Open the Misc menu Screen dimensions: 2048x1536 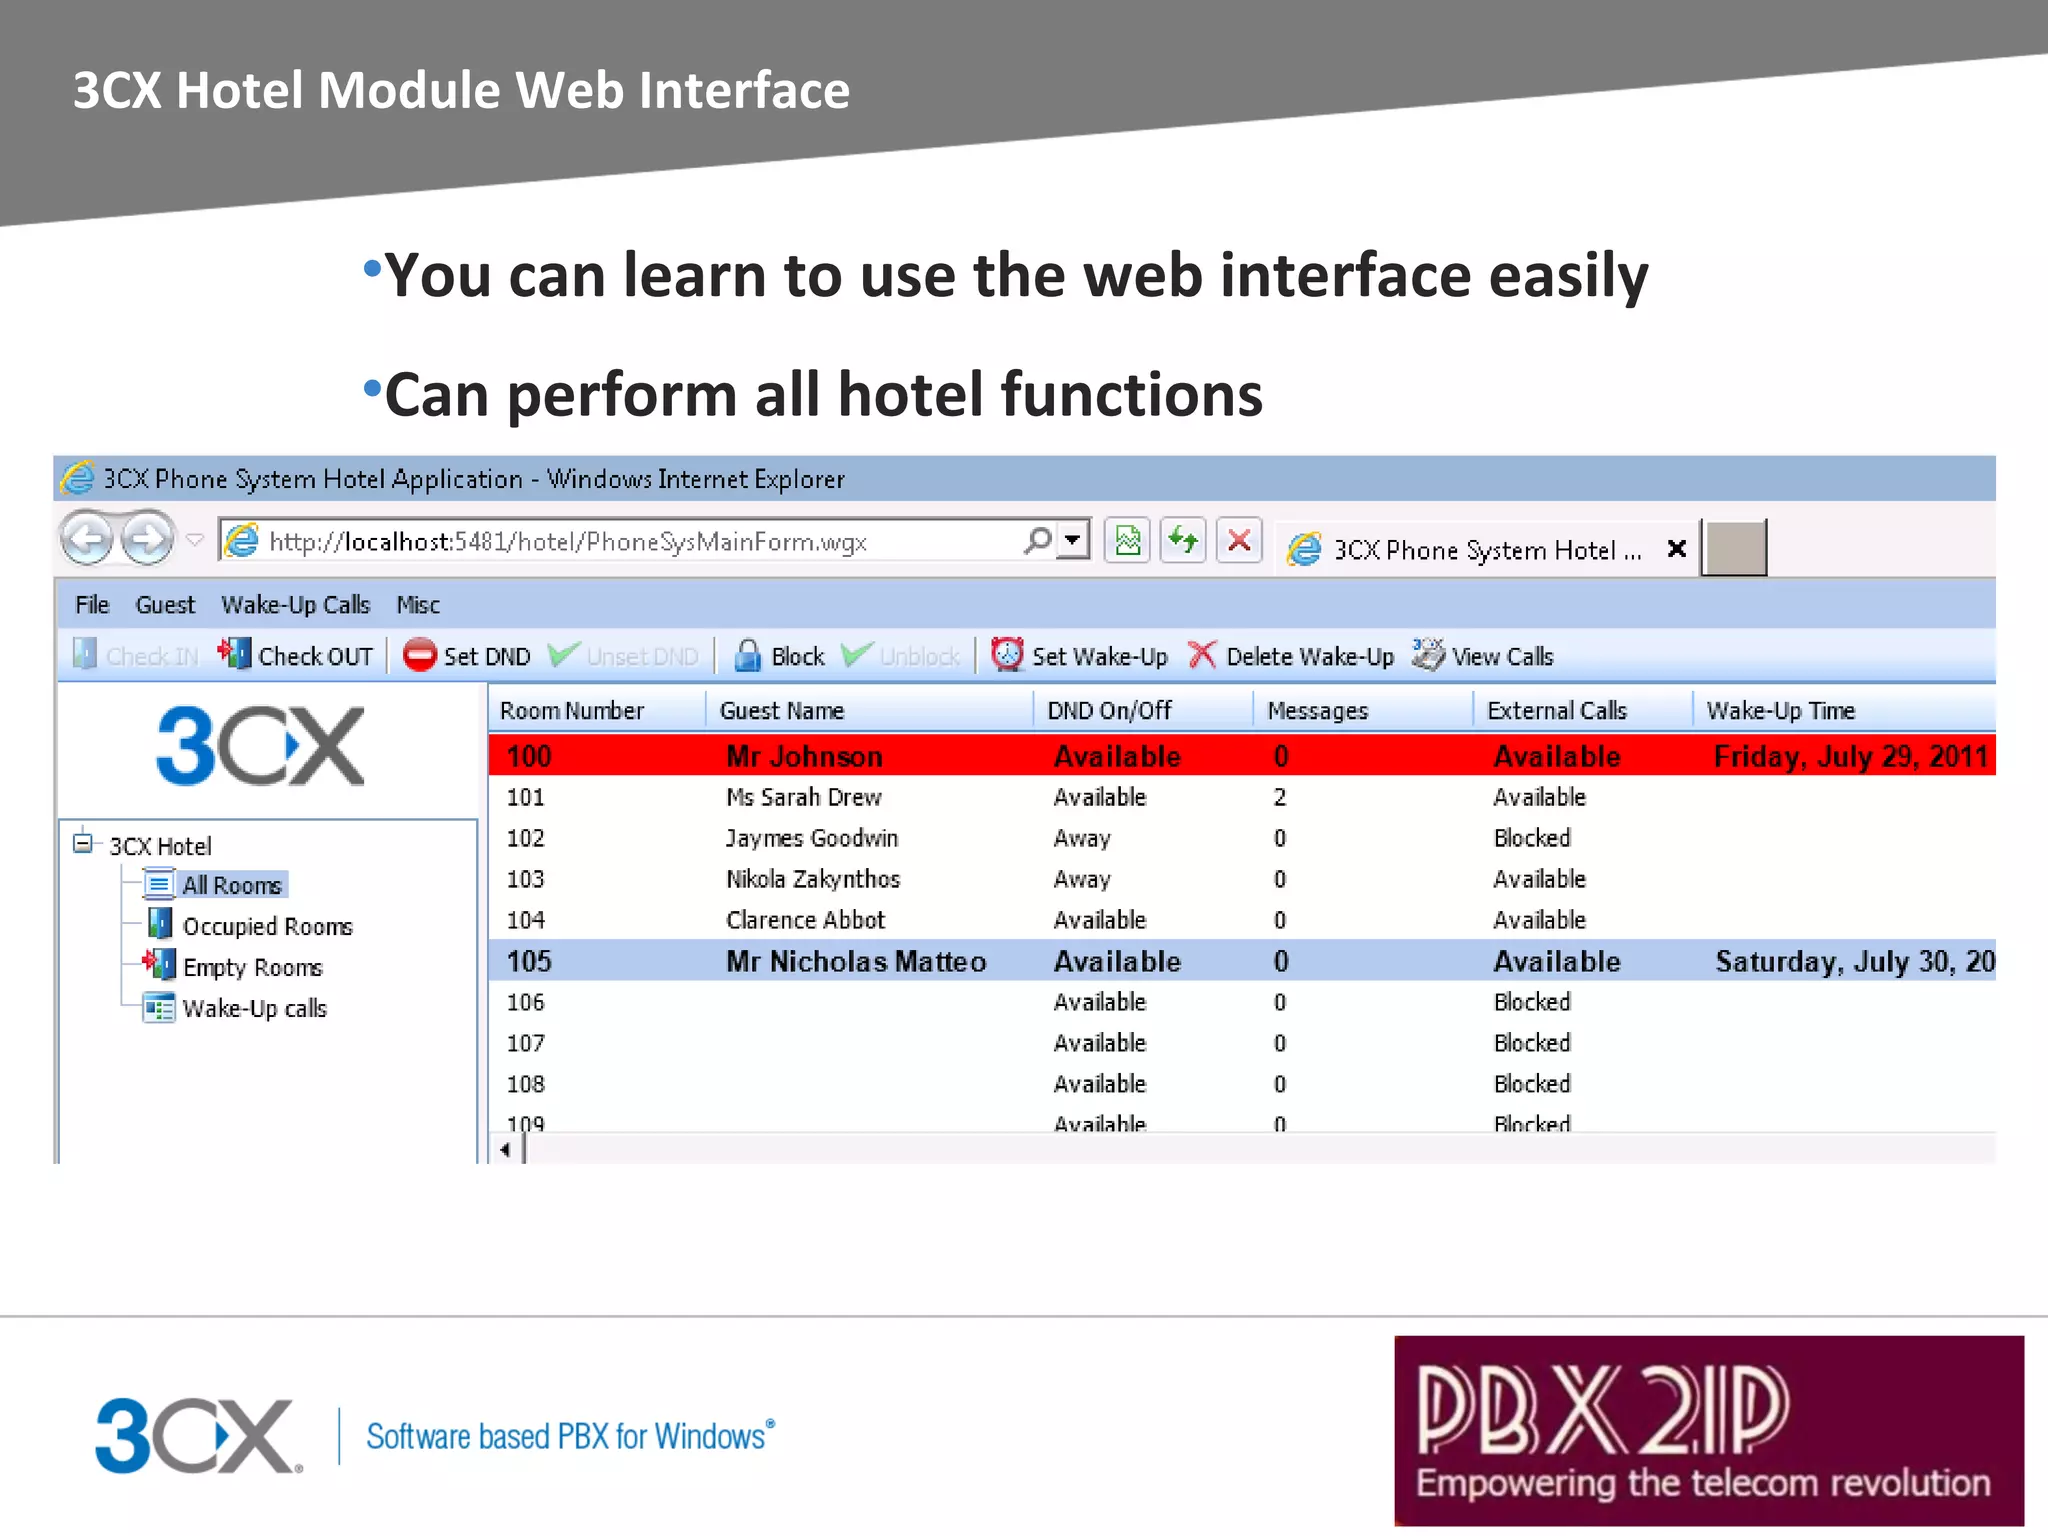click(x=418, y=605)
